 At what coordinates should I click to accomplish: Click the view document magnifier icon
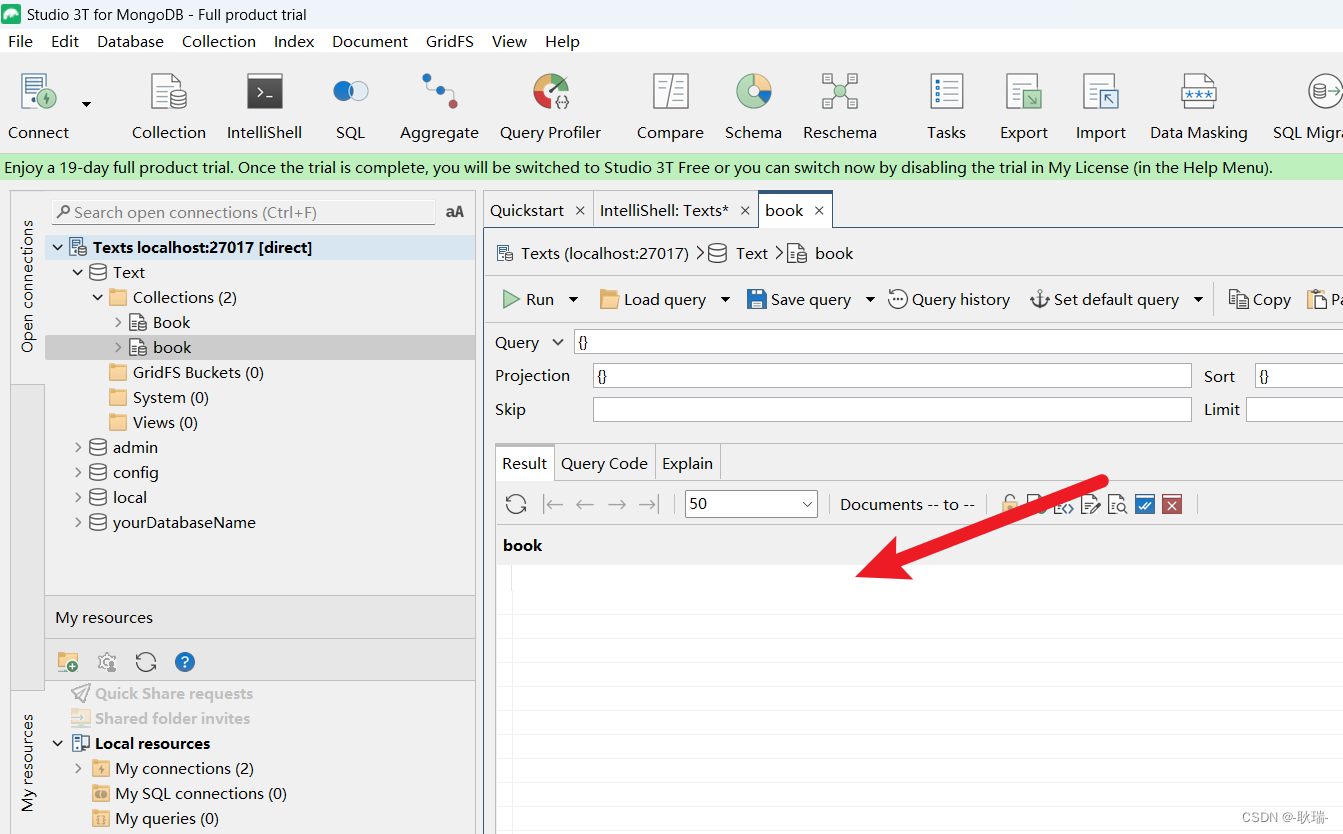tap(1117, 504)
